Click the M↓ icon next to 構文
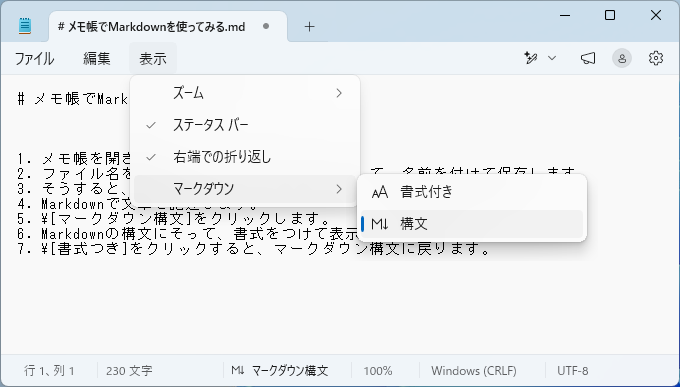The height and width of the screenshot is (387, 680). 380,224
